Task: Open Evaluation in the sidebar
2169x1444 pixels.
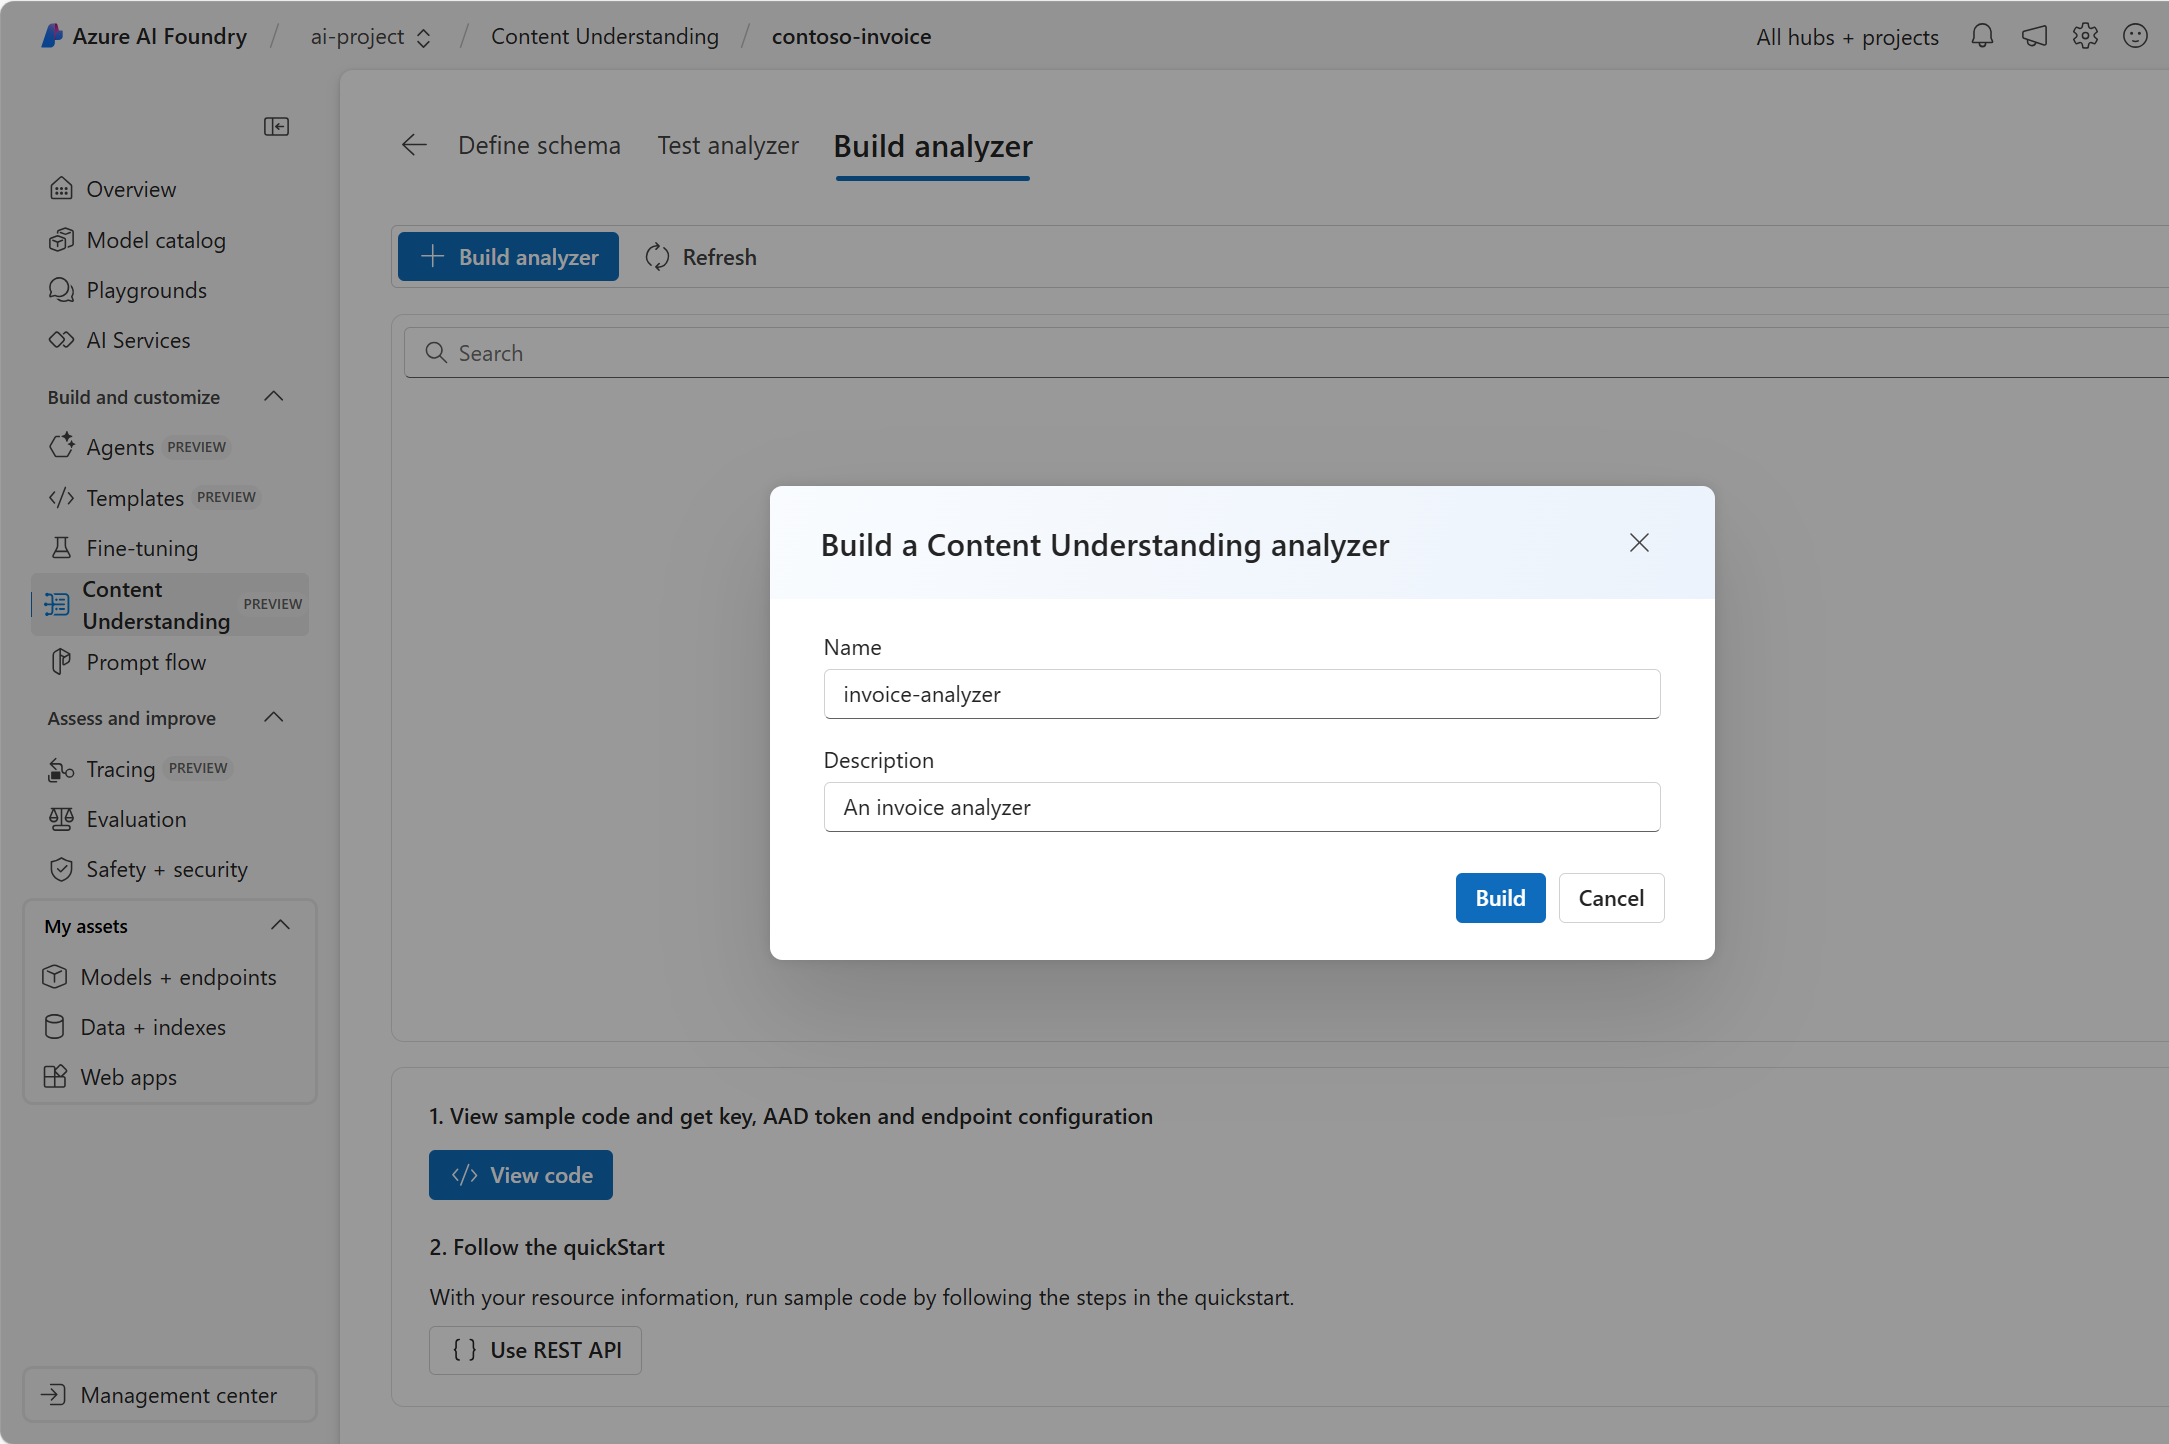Action: tap(136, 819)
